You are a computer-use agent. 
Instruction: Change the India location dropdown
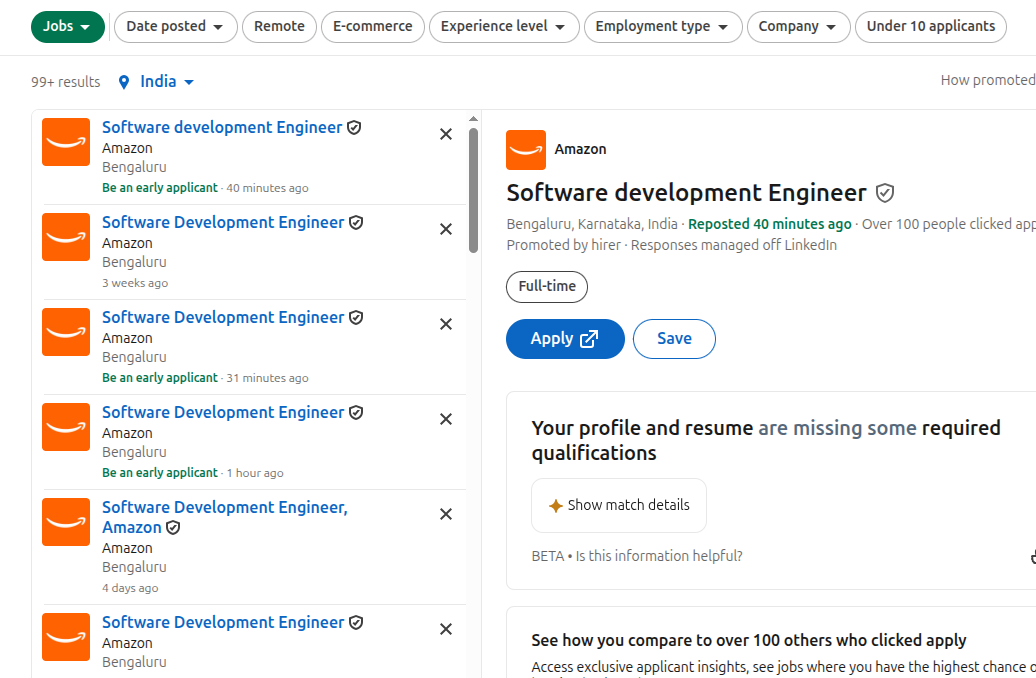pos(166,82)
